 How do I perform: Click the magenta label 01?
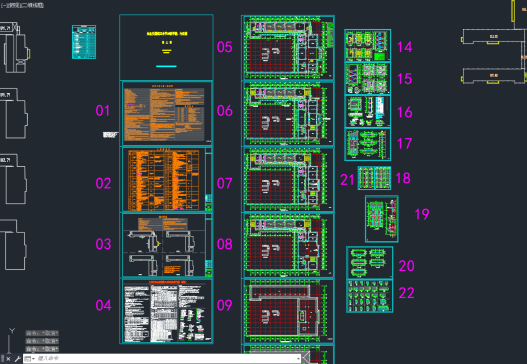(x=103, y=111)
